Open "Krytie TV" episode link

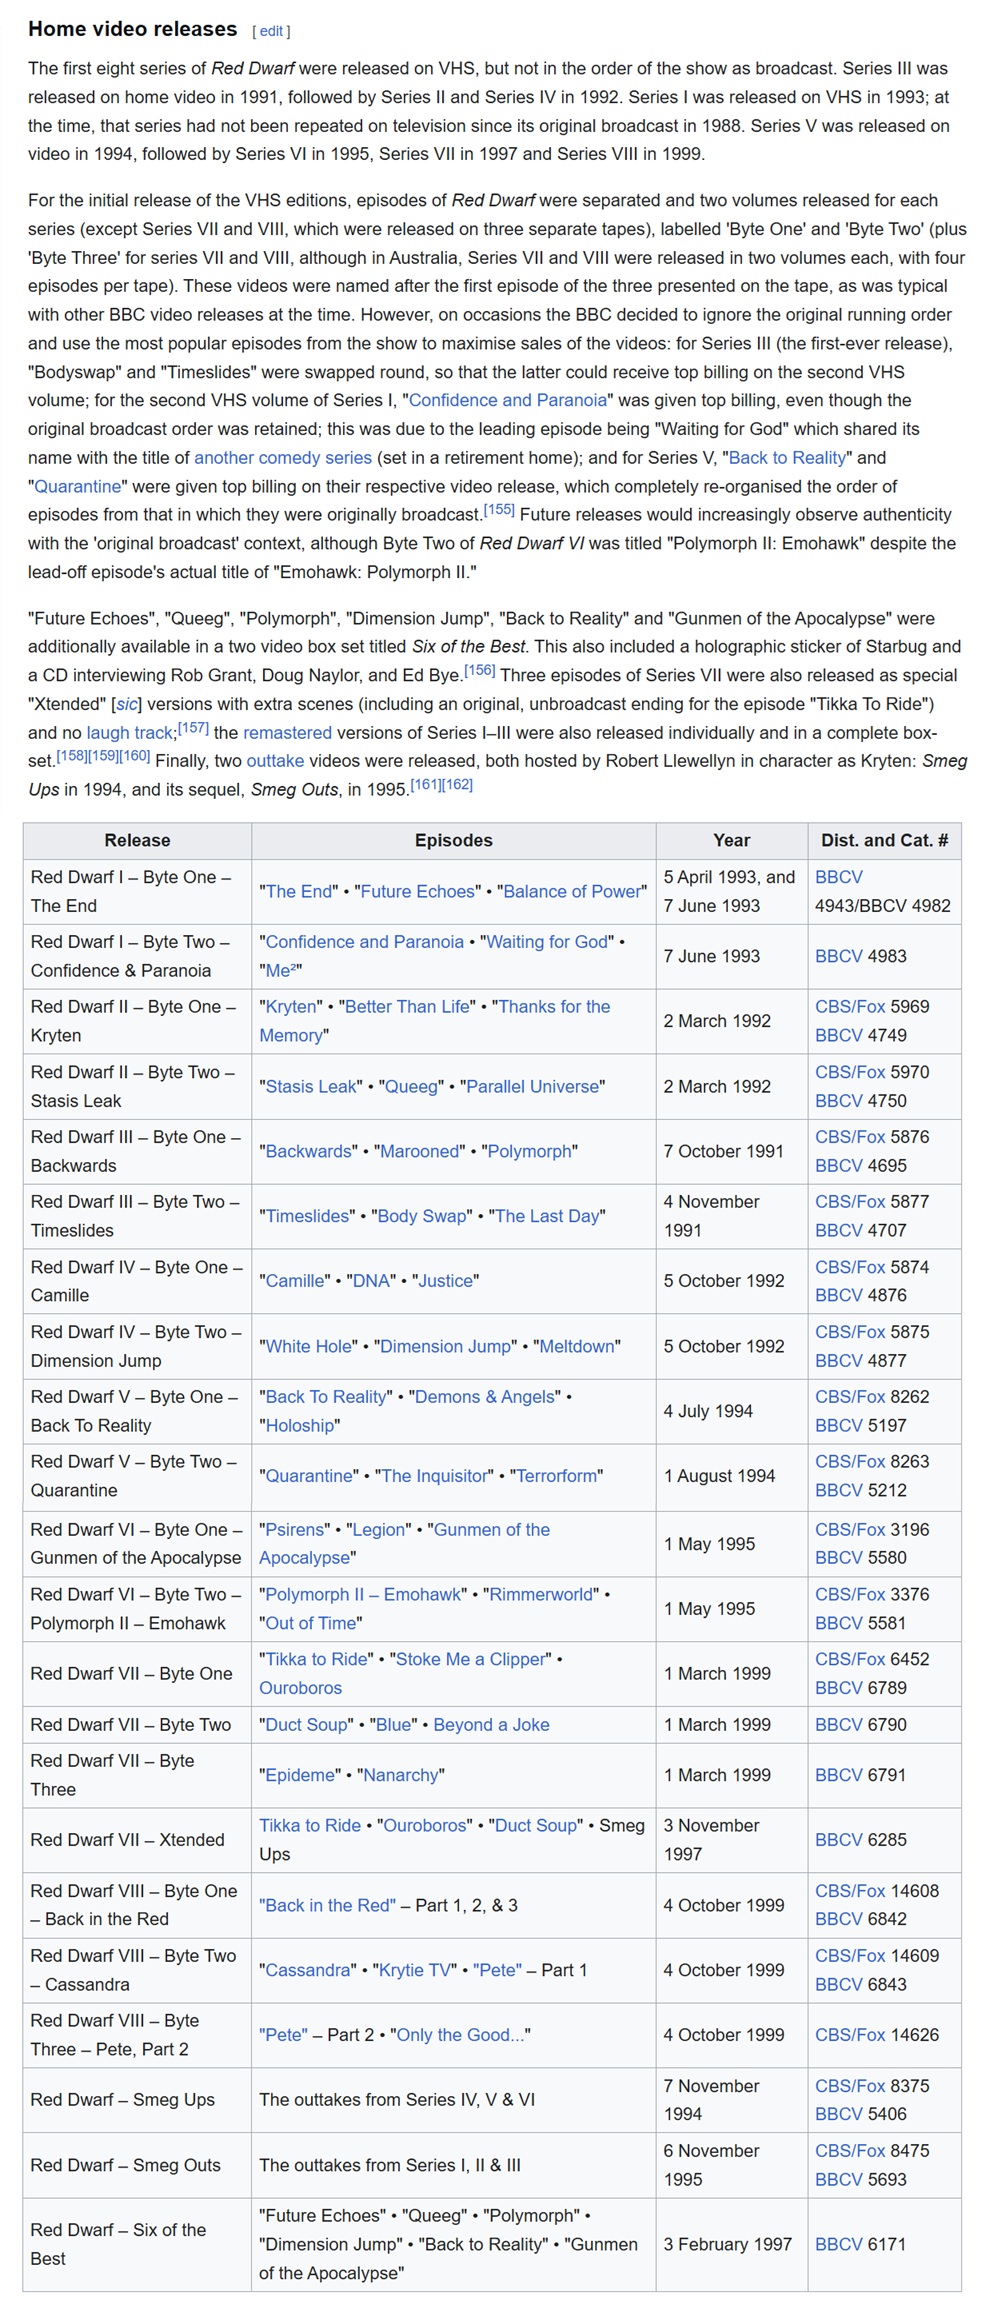click(x=413, y=1971)
